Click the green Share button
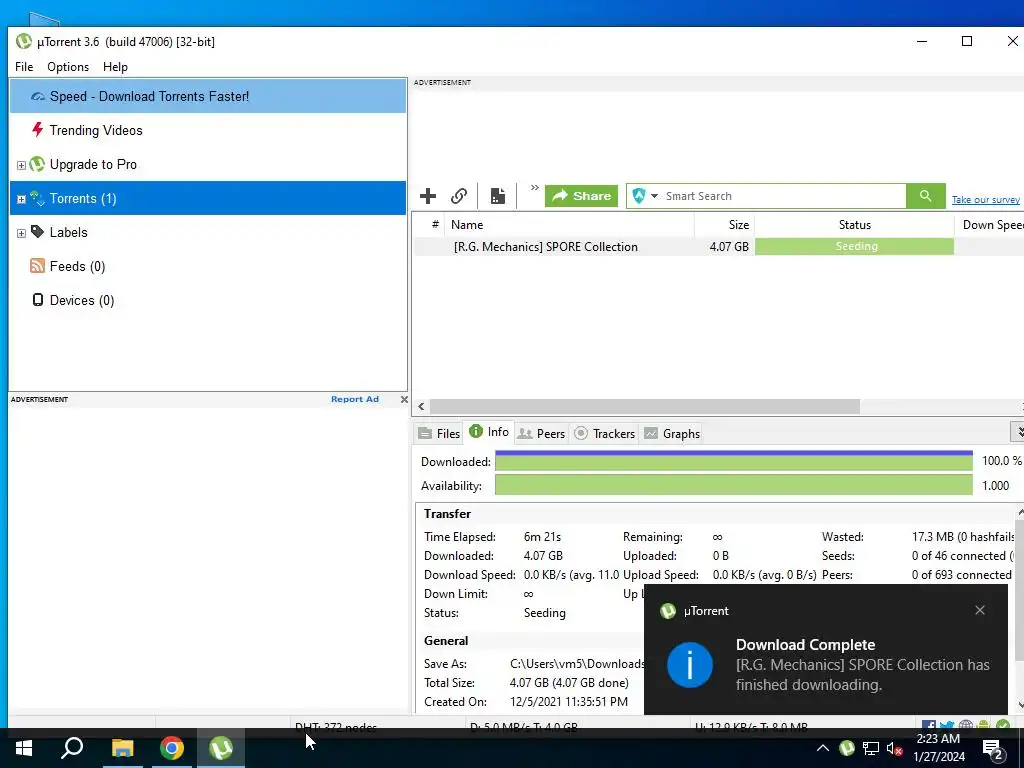Viewport: 1024px width, 768px height. [x=581, y=196]
